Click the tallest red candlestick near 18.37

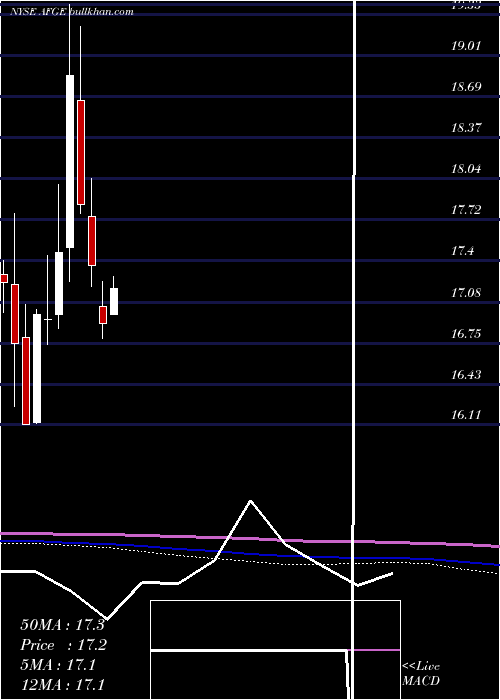point(81,152)
